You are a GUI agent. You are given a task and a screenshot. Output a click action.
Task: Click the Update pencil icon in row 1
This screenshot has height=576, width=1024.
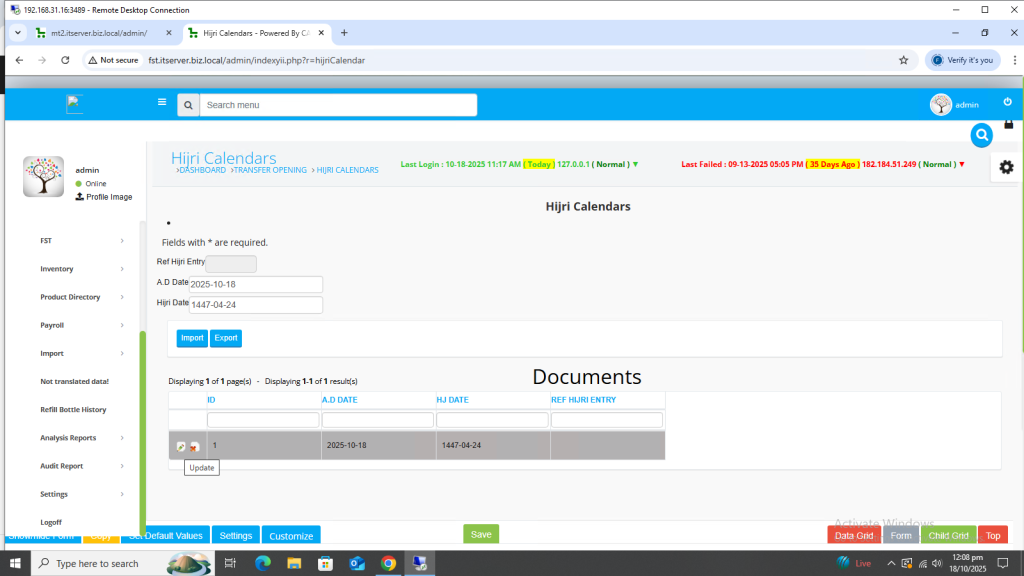pyautogui.click(x=181, y=447)
